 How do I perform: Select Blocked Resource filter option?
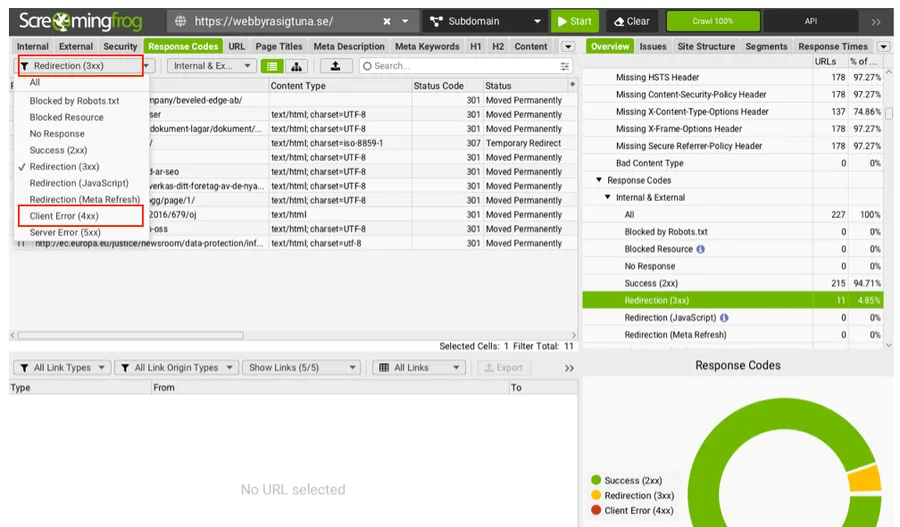(x=82, y=117)
